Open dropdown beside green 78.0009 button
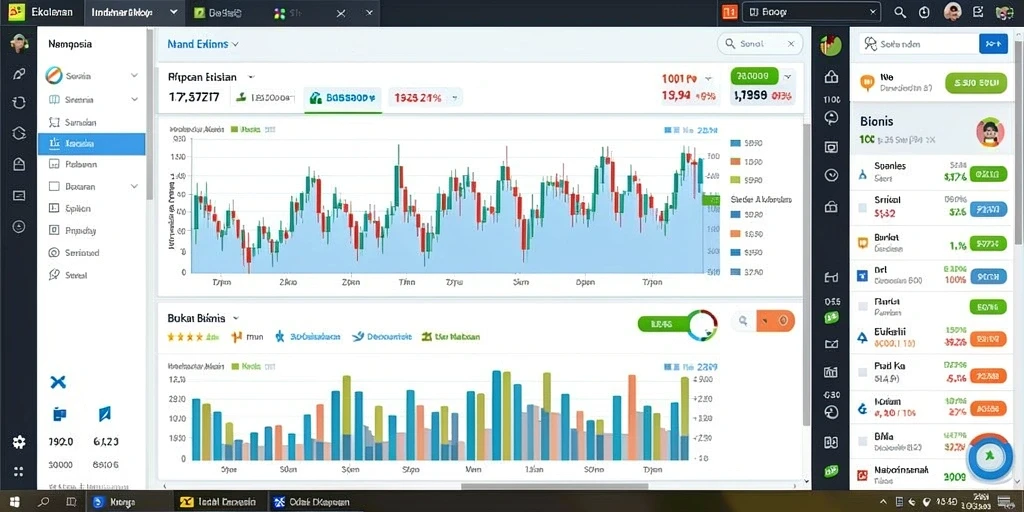This screenshot has height=512, width=1024. (x=788, y=76)
